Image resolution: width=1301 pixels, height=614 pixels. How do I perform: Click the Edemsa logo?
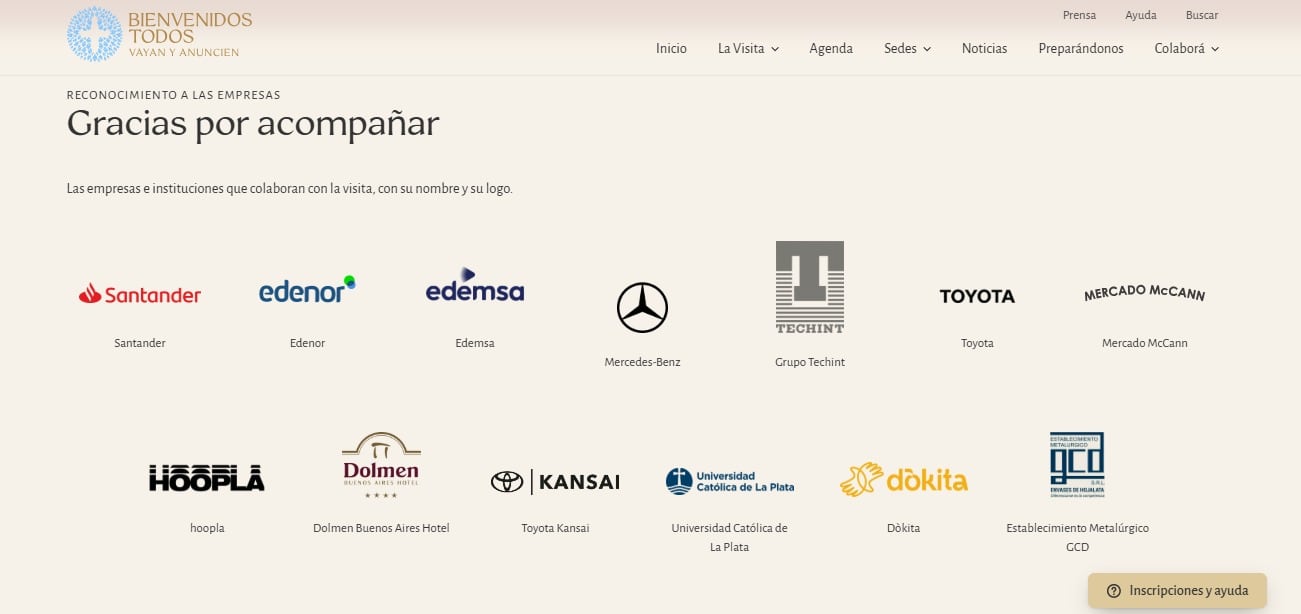(475, 285)
